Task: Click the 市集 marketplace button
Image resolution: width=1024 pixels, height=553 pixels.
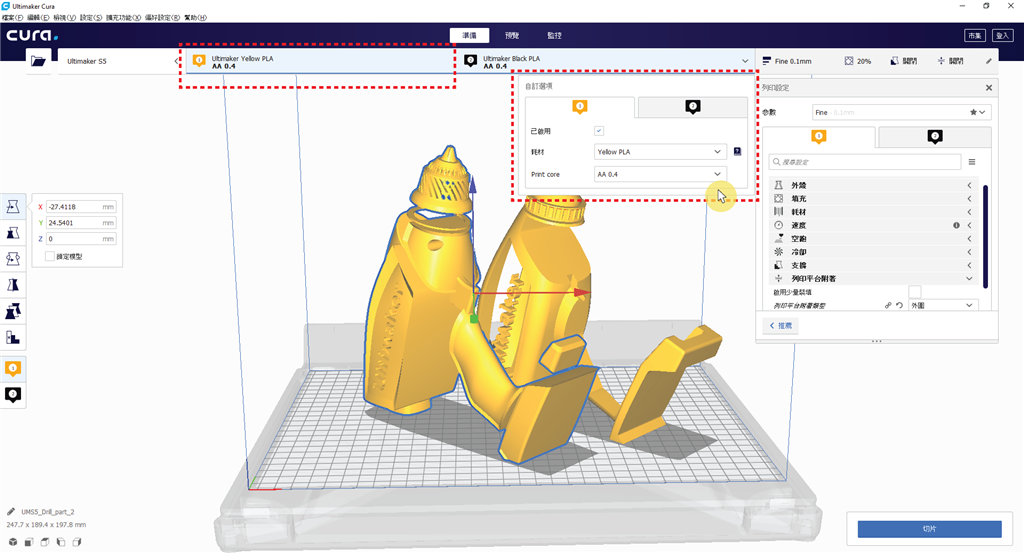Action: click(974, 35)
